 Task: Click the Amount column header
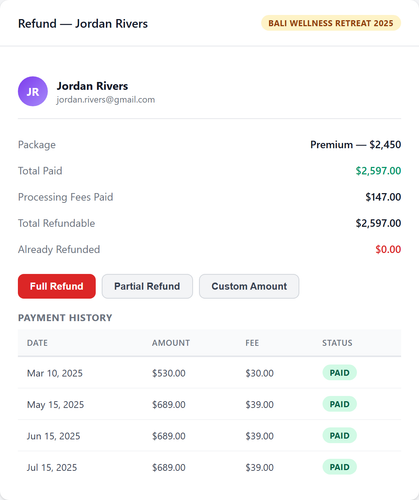[171, 343]
